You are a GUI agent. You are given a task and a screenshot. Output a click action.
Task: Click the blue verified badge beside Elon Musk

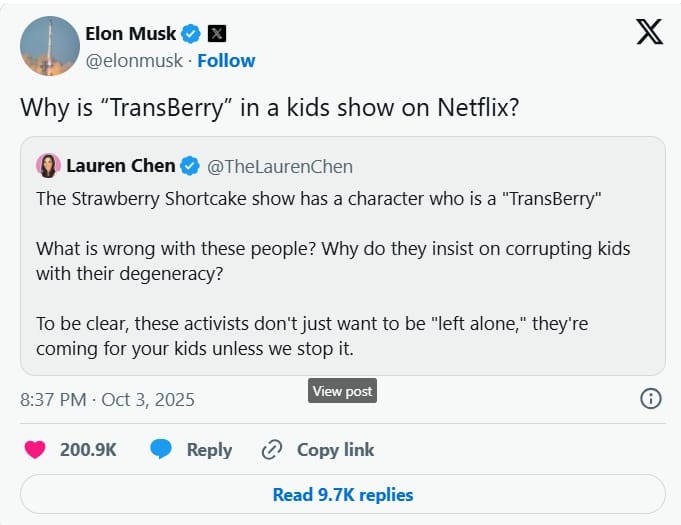click(x=191, y=34)
